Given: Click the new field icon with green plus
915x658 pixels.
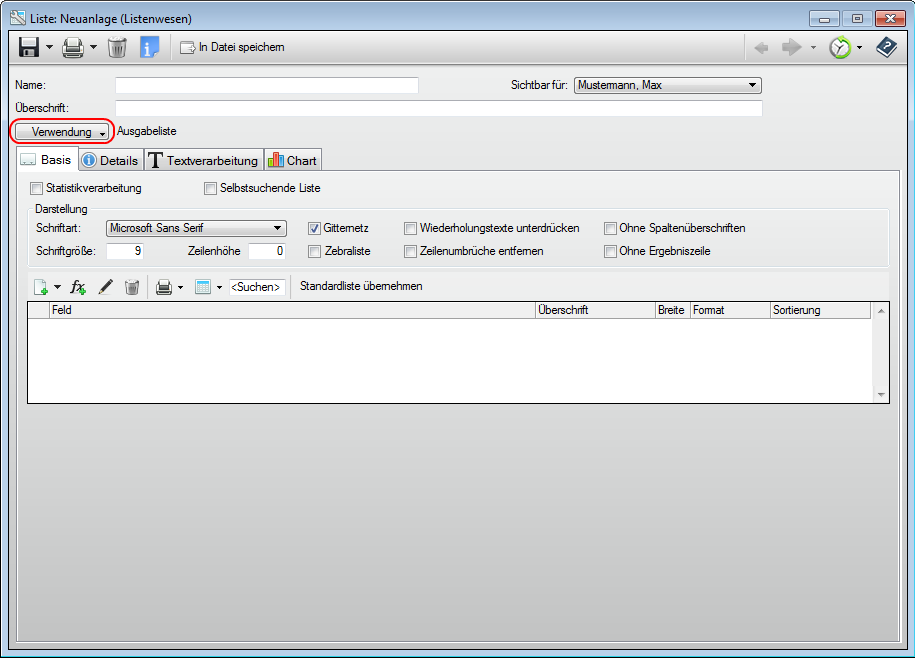Looking at the screenshot, I should (41, 287).
